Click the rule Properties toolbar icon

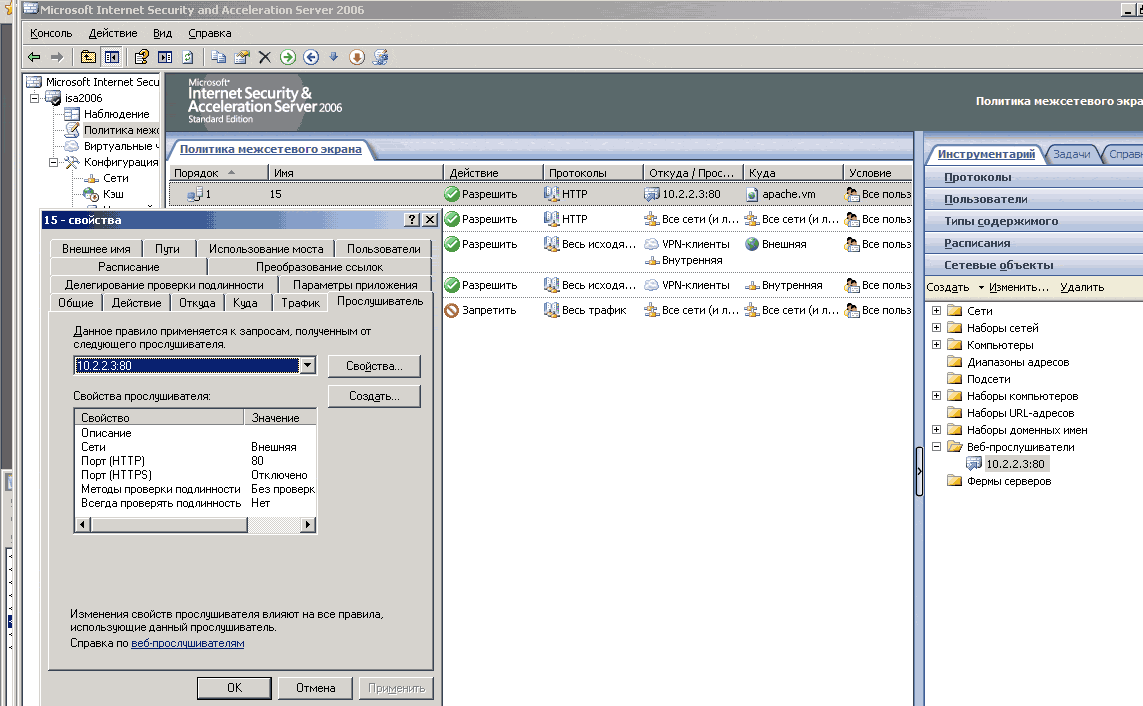click(241, 57)
